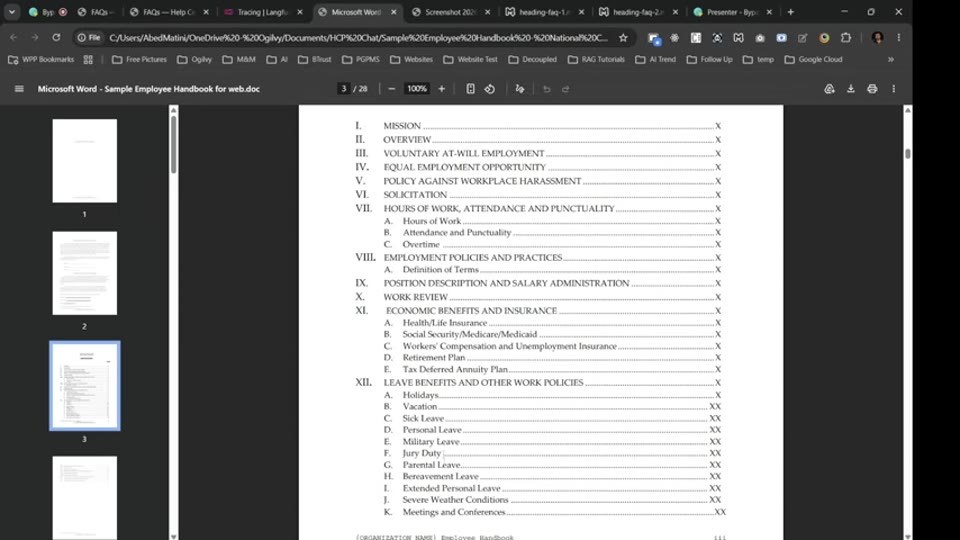This screenshot has width=960, height=540.
Task: Open the Extensions puzzle icon
Action: (846, 37)
